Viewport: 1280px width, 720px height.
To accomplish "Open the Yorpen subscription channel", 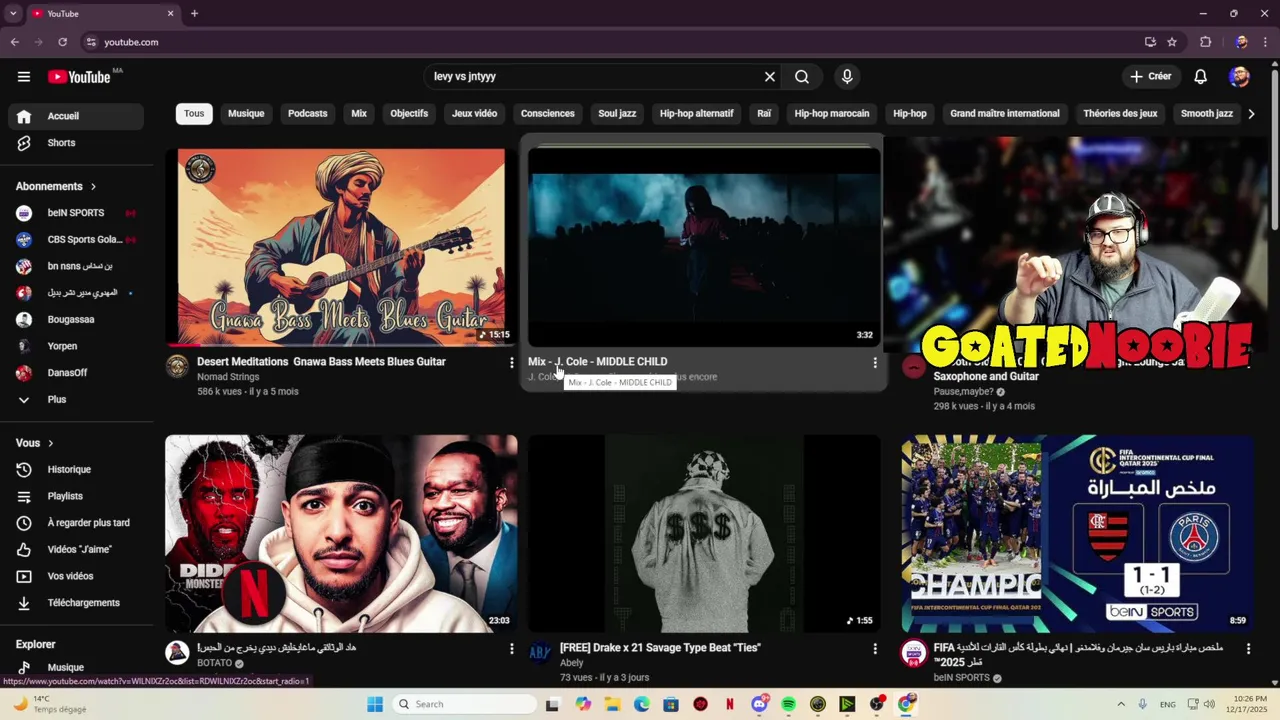I will 76,346.
